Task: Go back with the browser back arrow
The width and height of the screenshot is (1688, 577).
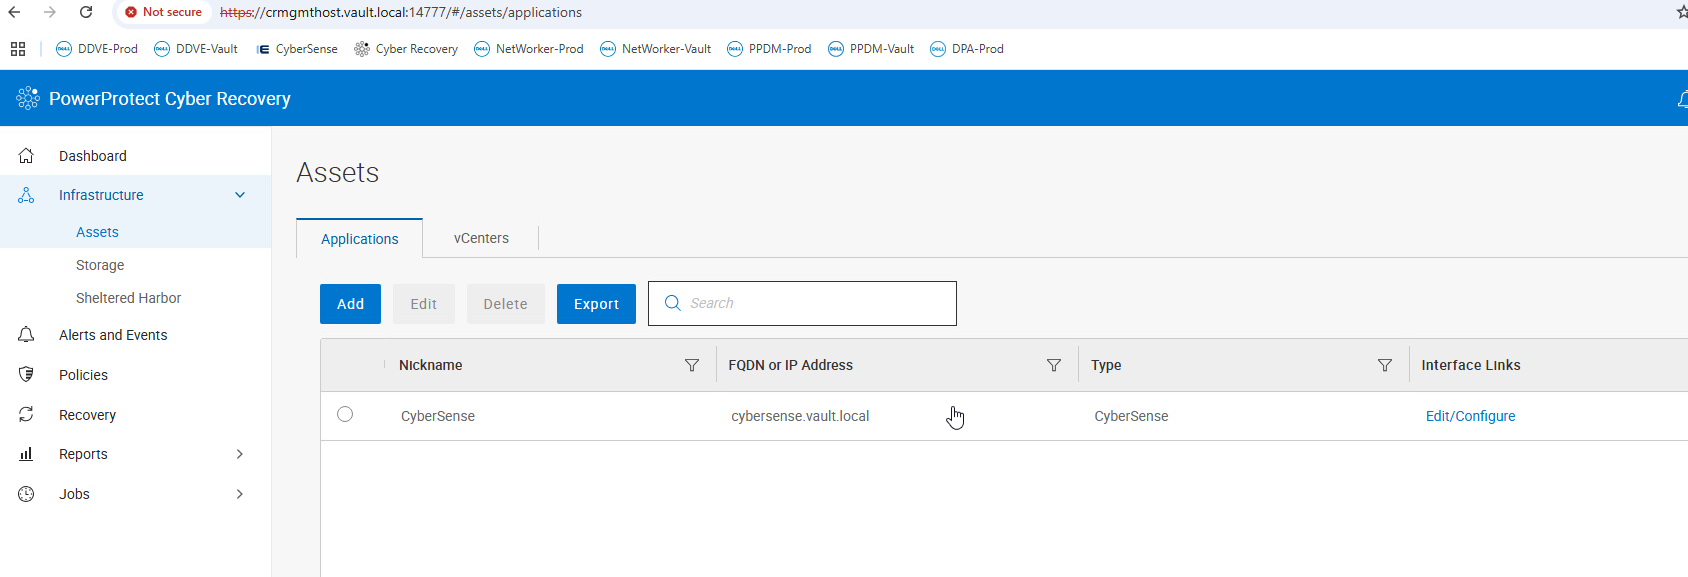Action: [x=14, y=12]
